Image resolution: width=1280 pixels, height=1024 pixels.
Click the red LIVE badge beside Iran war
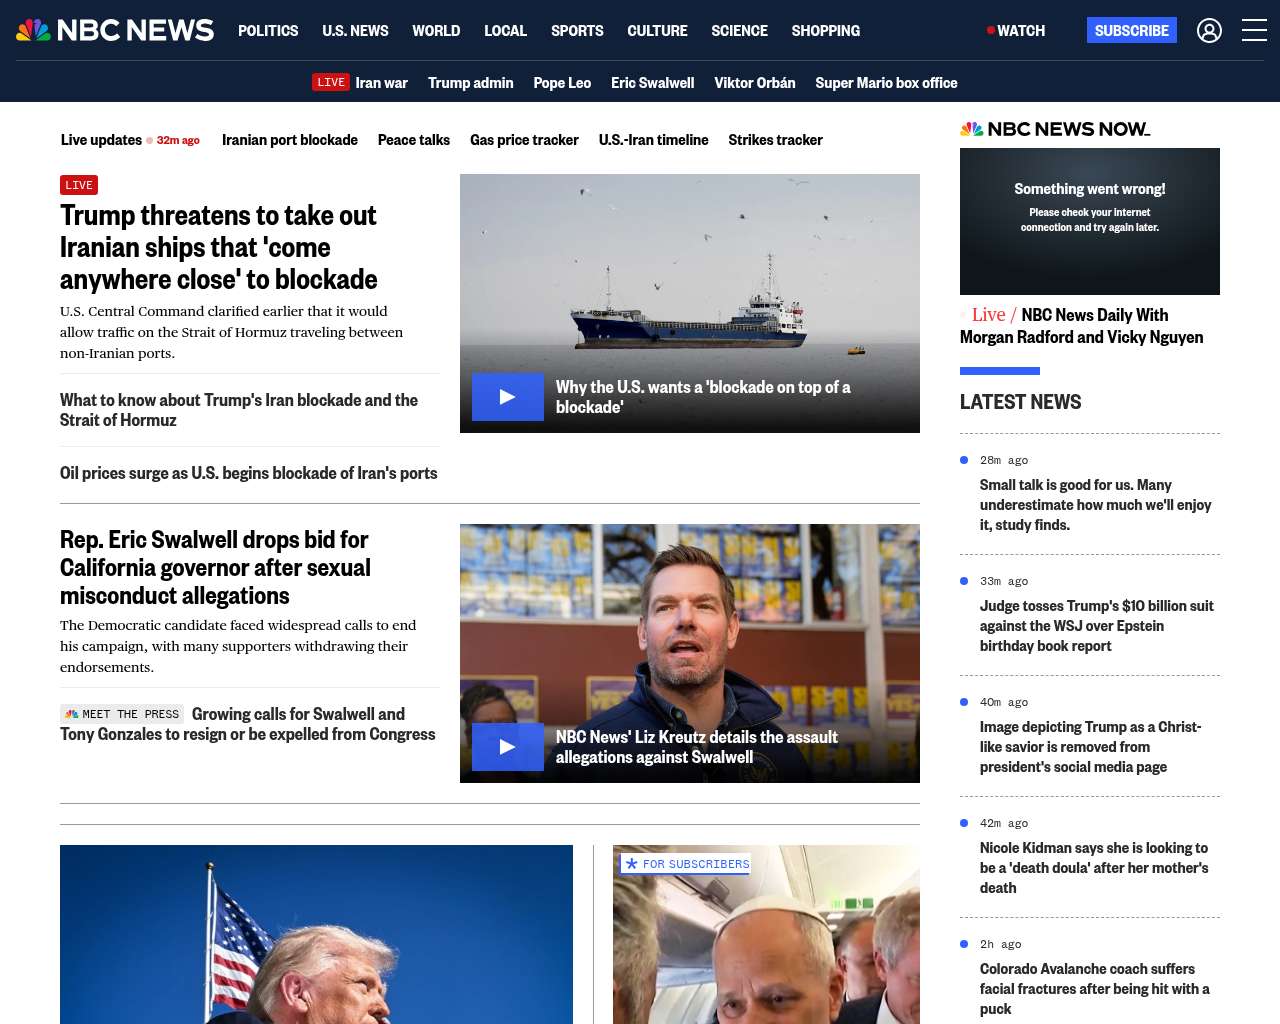[330, 83]
